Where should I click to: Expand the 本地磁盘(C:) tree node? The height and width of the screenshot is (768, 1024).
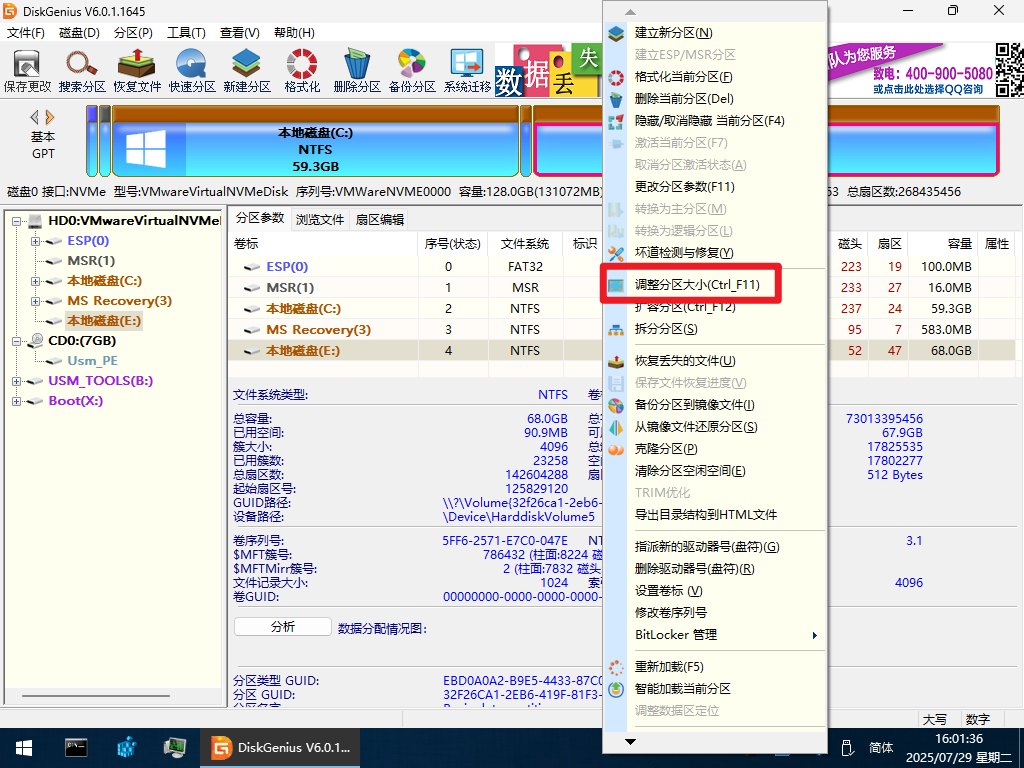pos(36,281)
